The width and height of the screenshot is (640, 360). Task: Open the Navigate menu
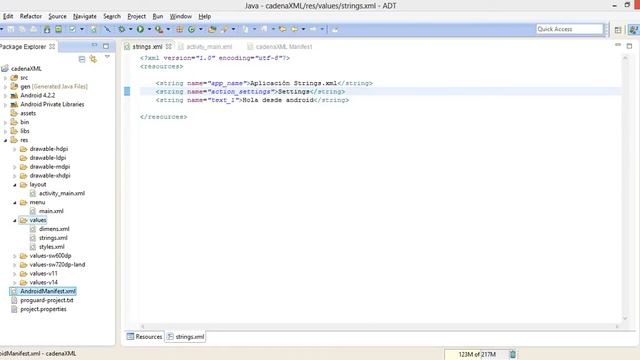tap(84, 16)
